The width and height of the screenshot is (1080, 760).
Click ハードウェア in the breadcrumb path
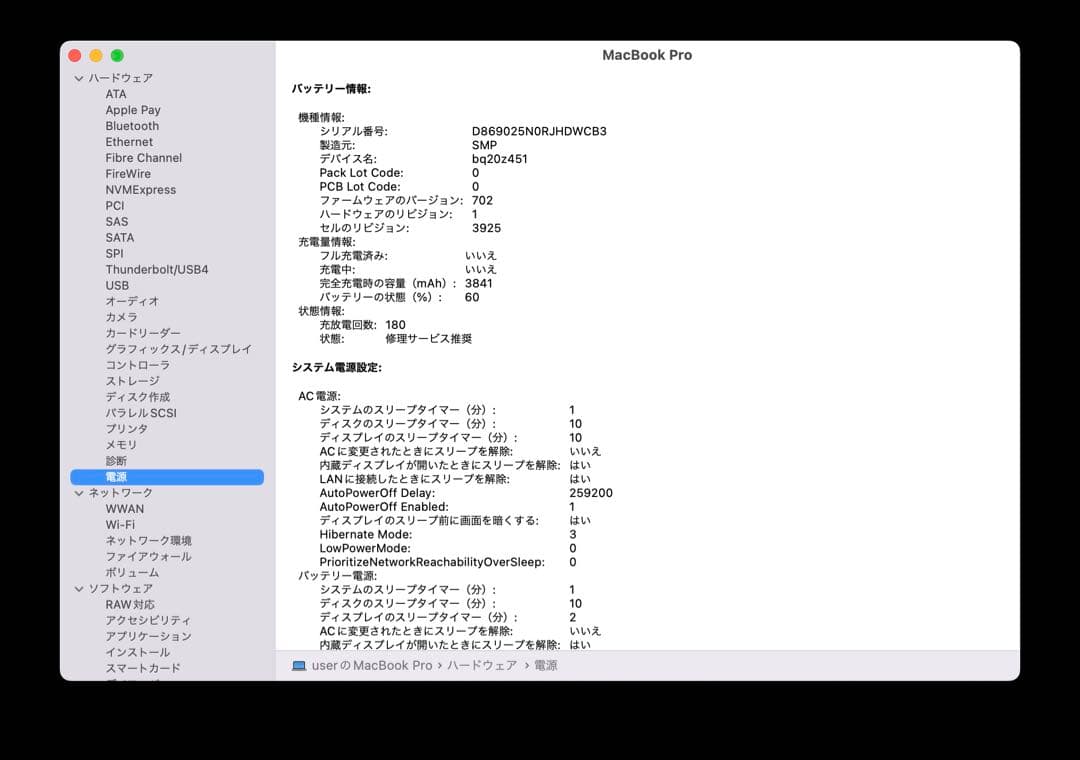(x=482, y=665)
